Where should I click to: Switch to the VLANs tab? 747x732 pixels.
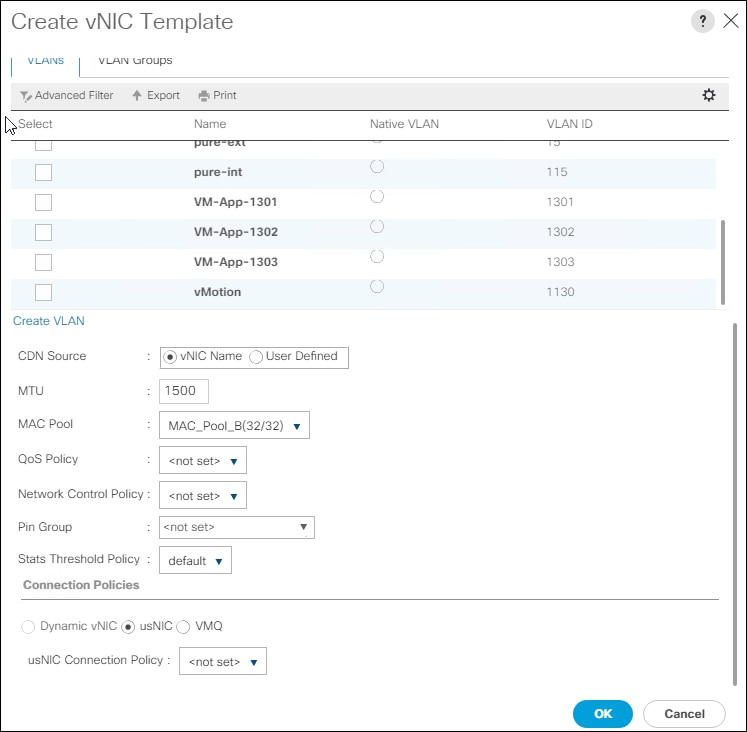[x=45, y=61]
